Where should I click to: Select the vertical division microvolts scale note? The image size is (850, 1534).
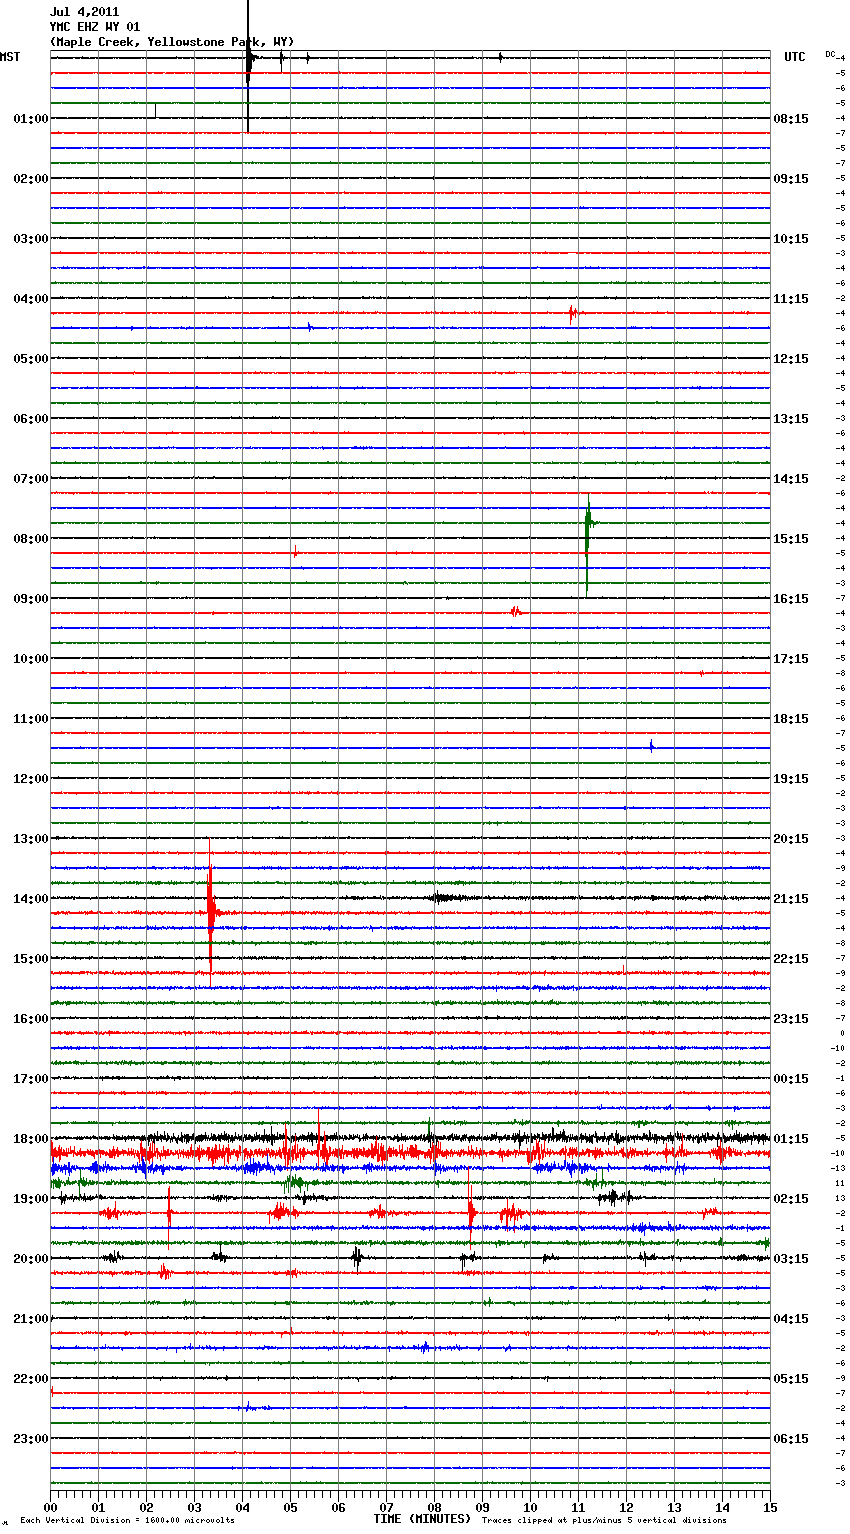pos(127,1521)
